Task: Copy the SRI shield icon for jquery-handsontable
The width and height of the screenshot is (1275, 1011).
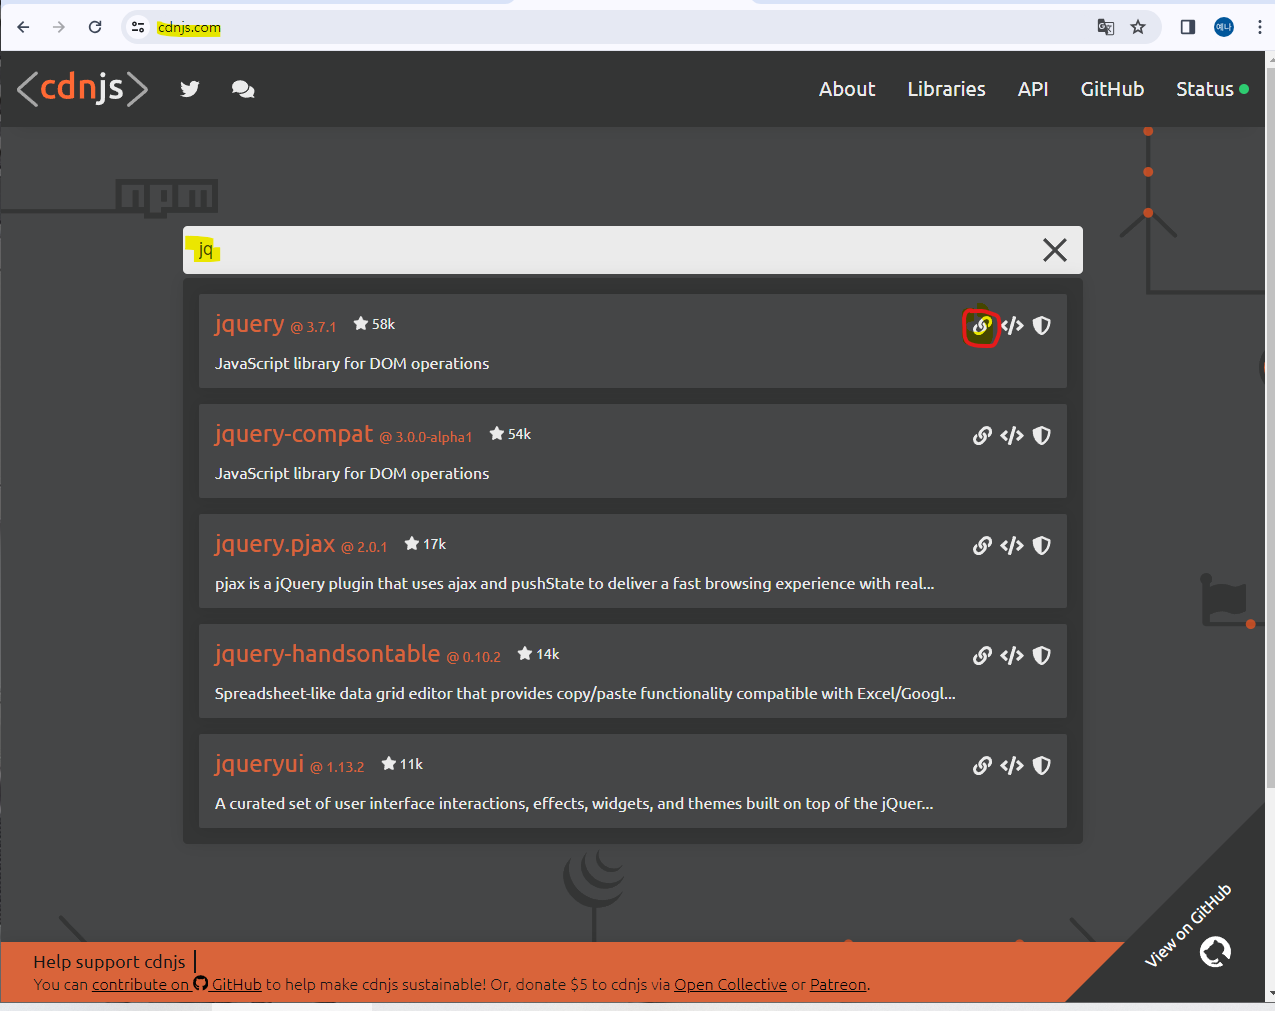Action: (x=1042, y=656)
